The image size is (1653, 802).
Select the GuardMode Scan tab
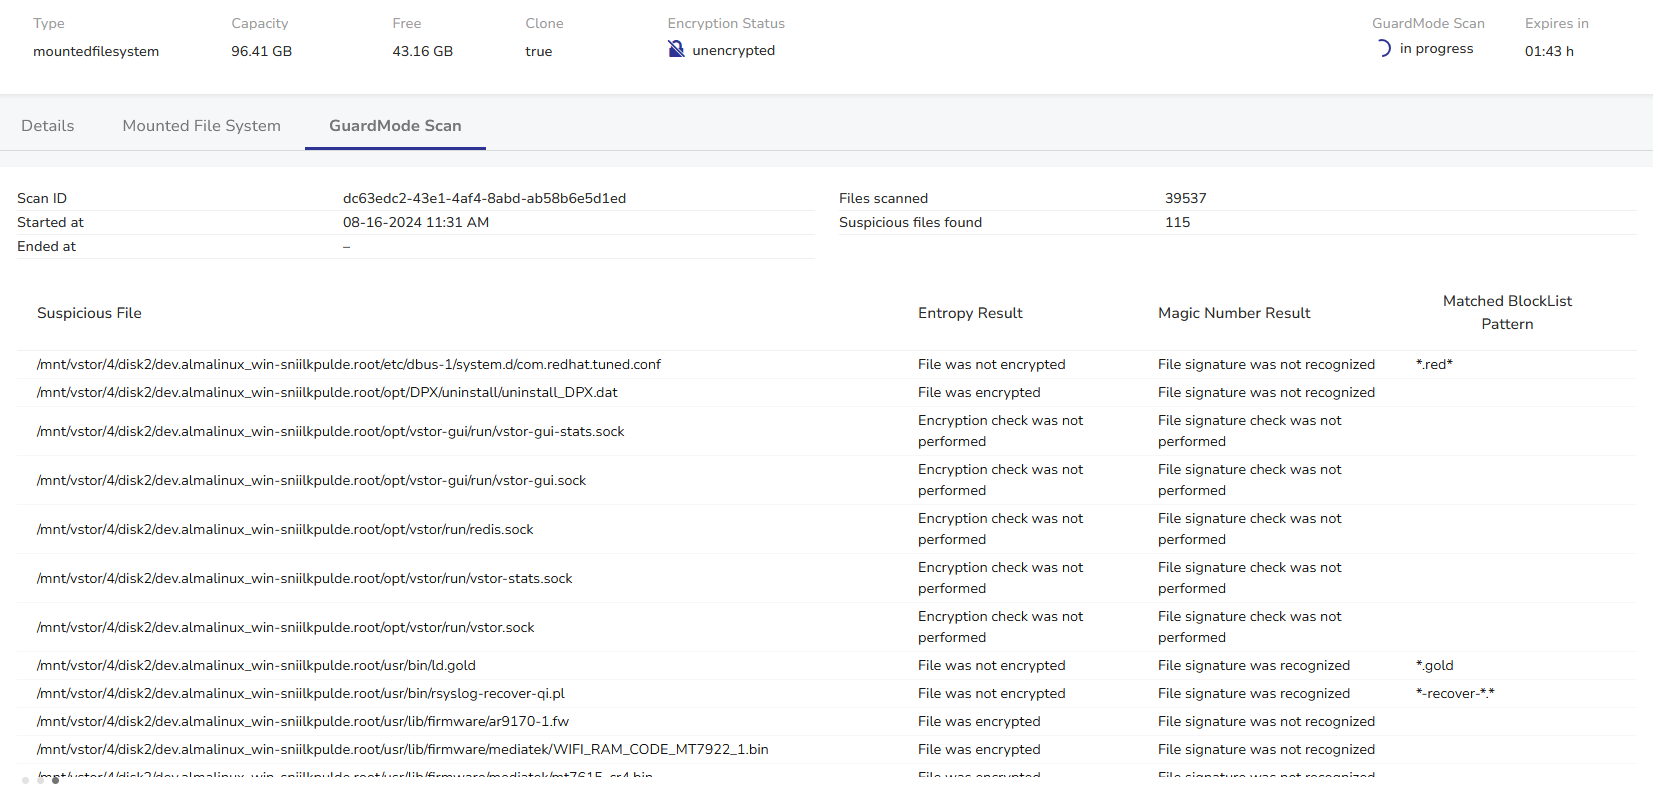coord(395,126)
